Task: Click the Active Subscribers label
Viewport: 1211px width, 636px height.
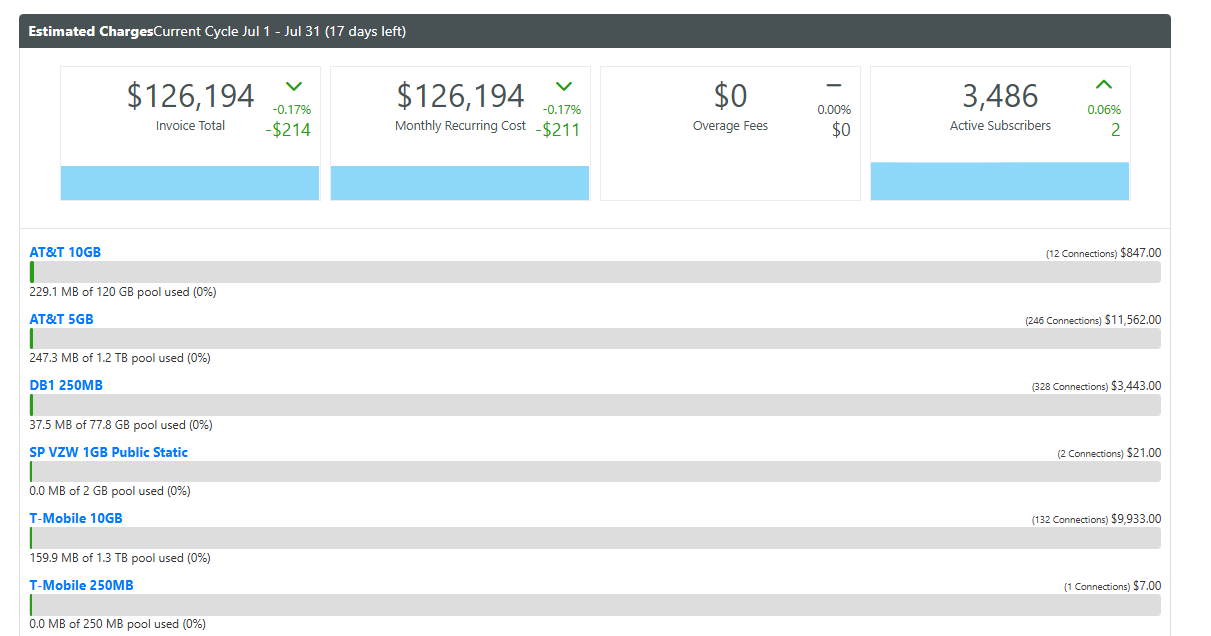Action: tap(1000, 126)
